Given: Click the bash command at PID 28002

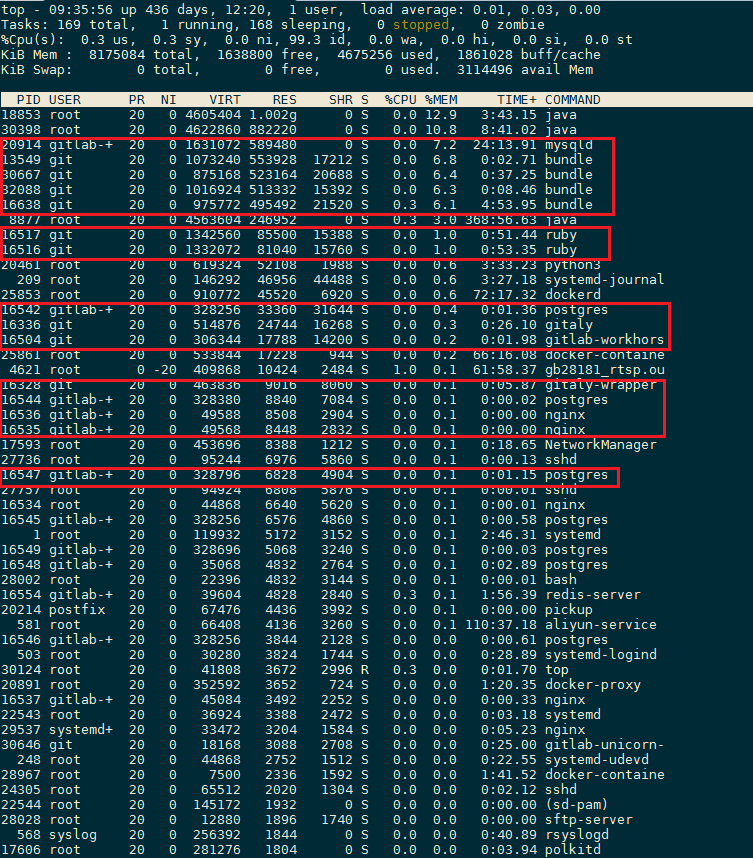Looking at the screenshot, I should tap(560, 580).
